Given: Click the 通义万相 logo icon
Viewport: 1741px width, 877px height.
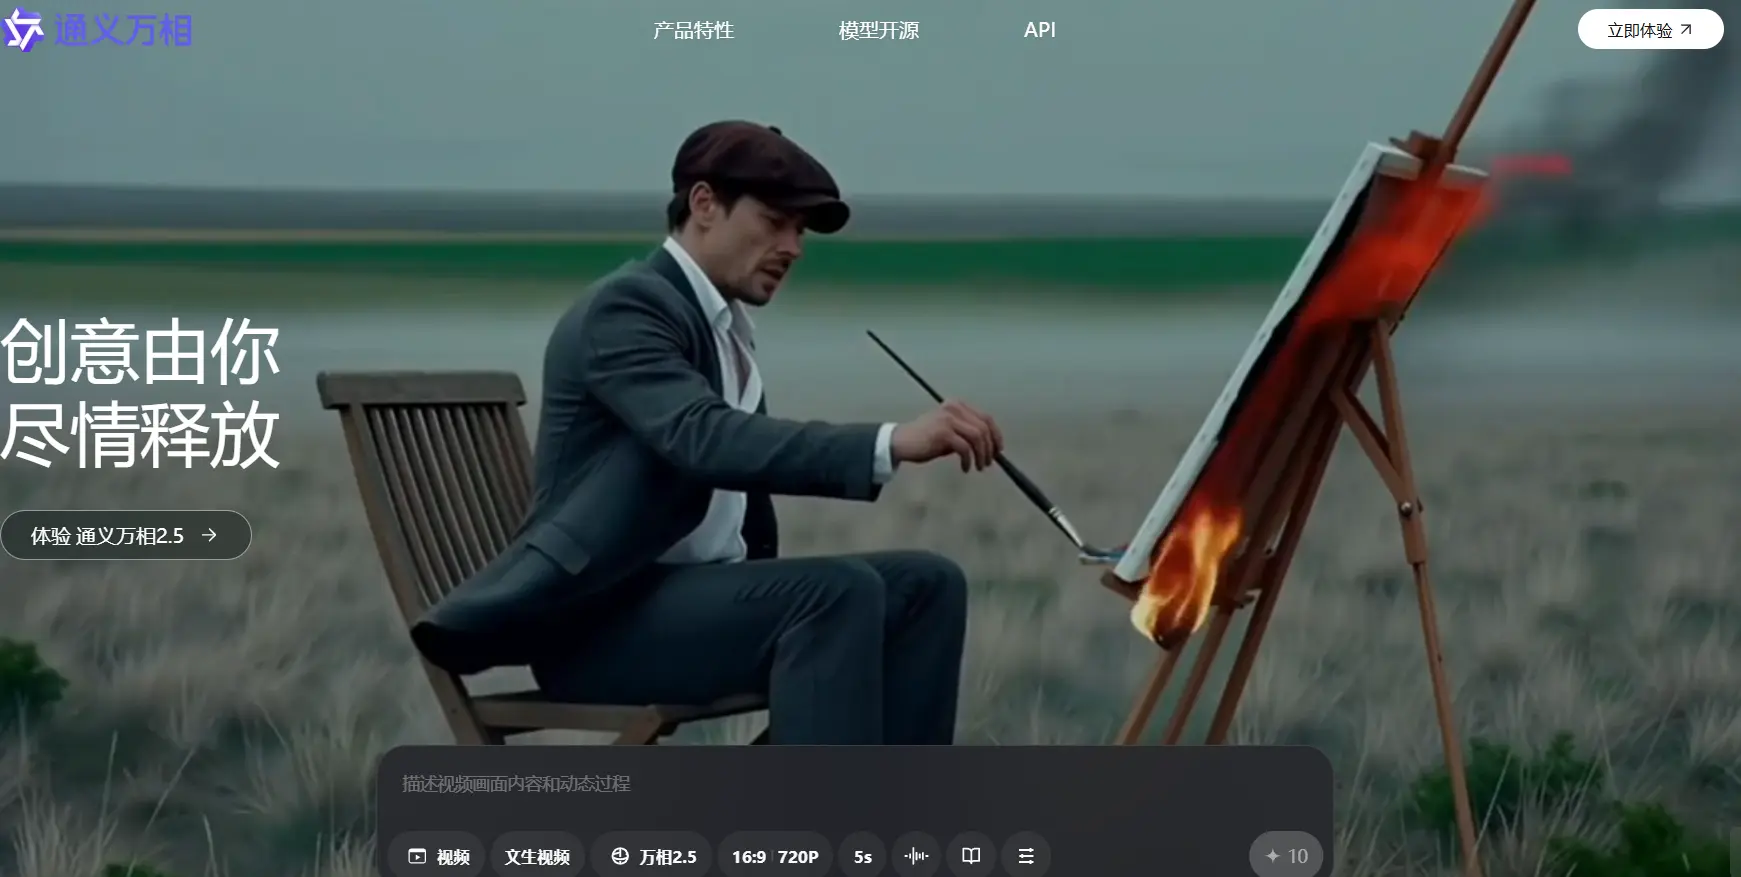Looking at the screenshot, I should 23,30.
